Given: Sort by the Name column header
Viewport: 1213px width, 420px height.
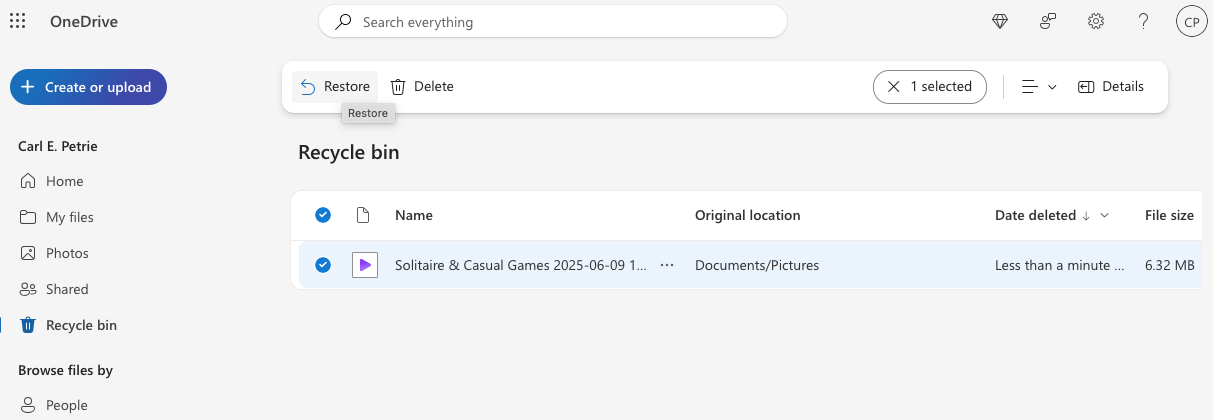Looking at the screenshot, I should pos(414,215).
